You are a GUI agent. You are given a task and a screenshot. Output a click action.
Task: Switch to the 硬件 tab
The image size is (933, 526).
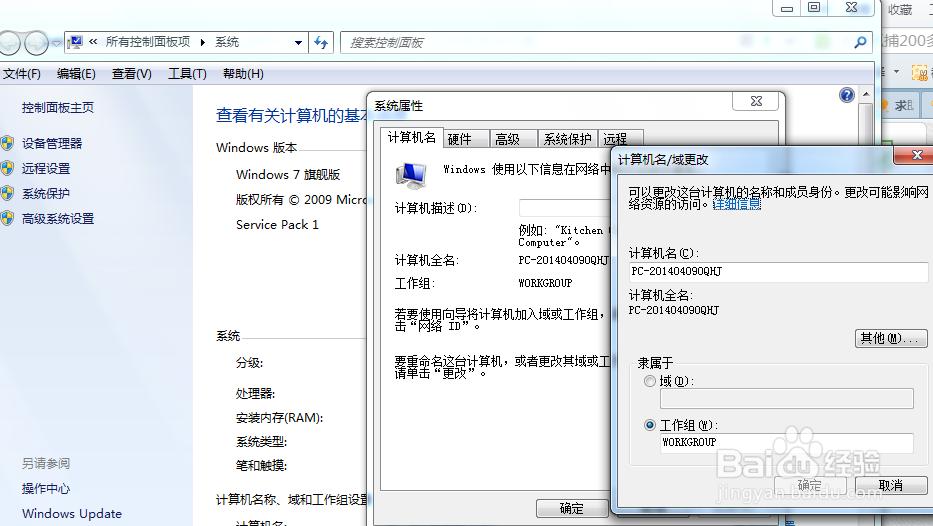[466, 139]
